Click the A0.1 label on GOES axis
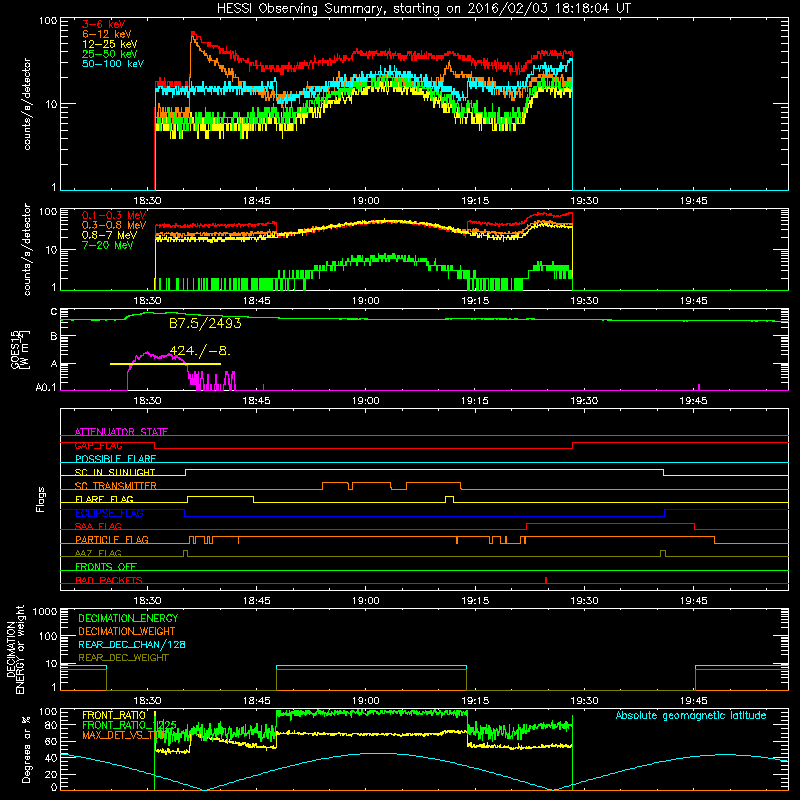 [x=46, y=388]
